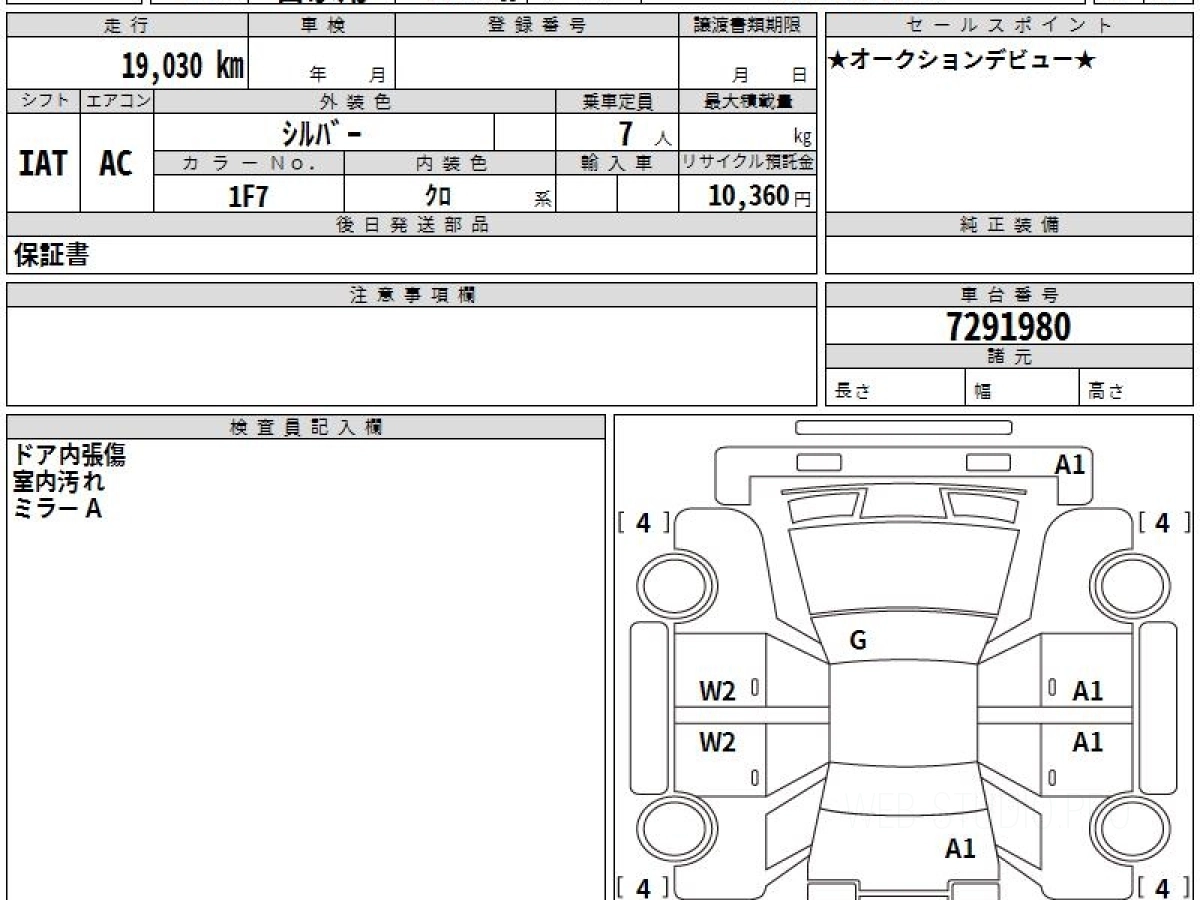This screenshot has width=1200, height=900.
Task: Click the lower W2 mark on left doors
Action: (x=717, y=742)
